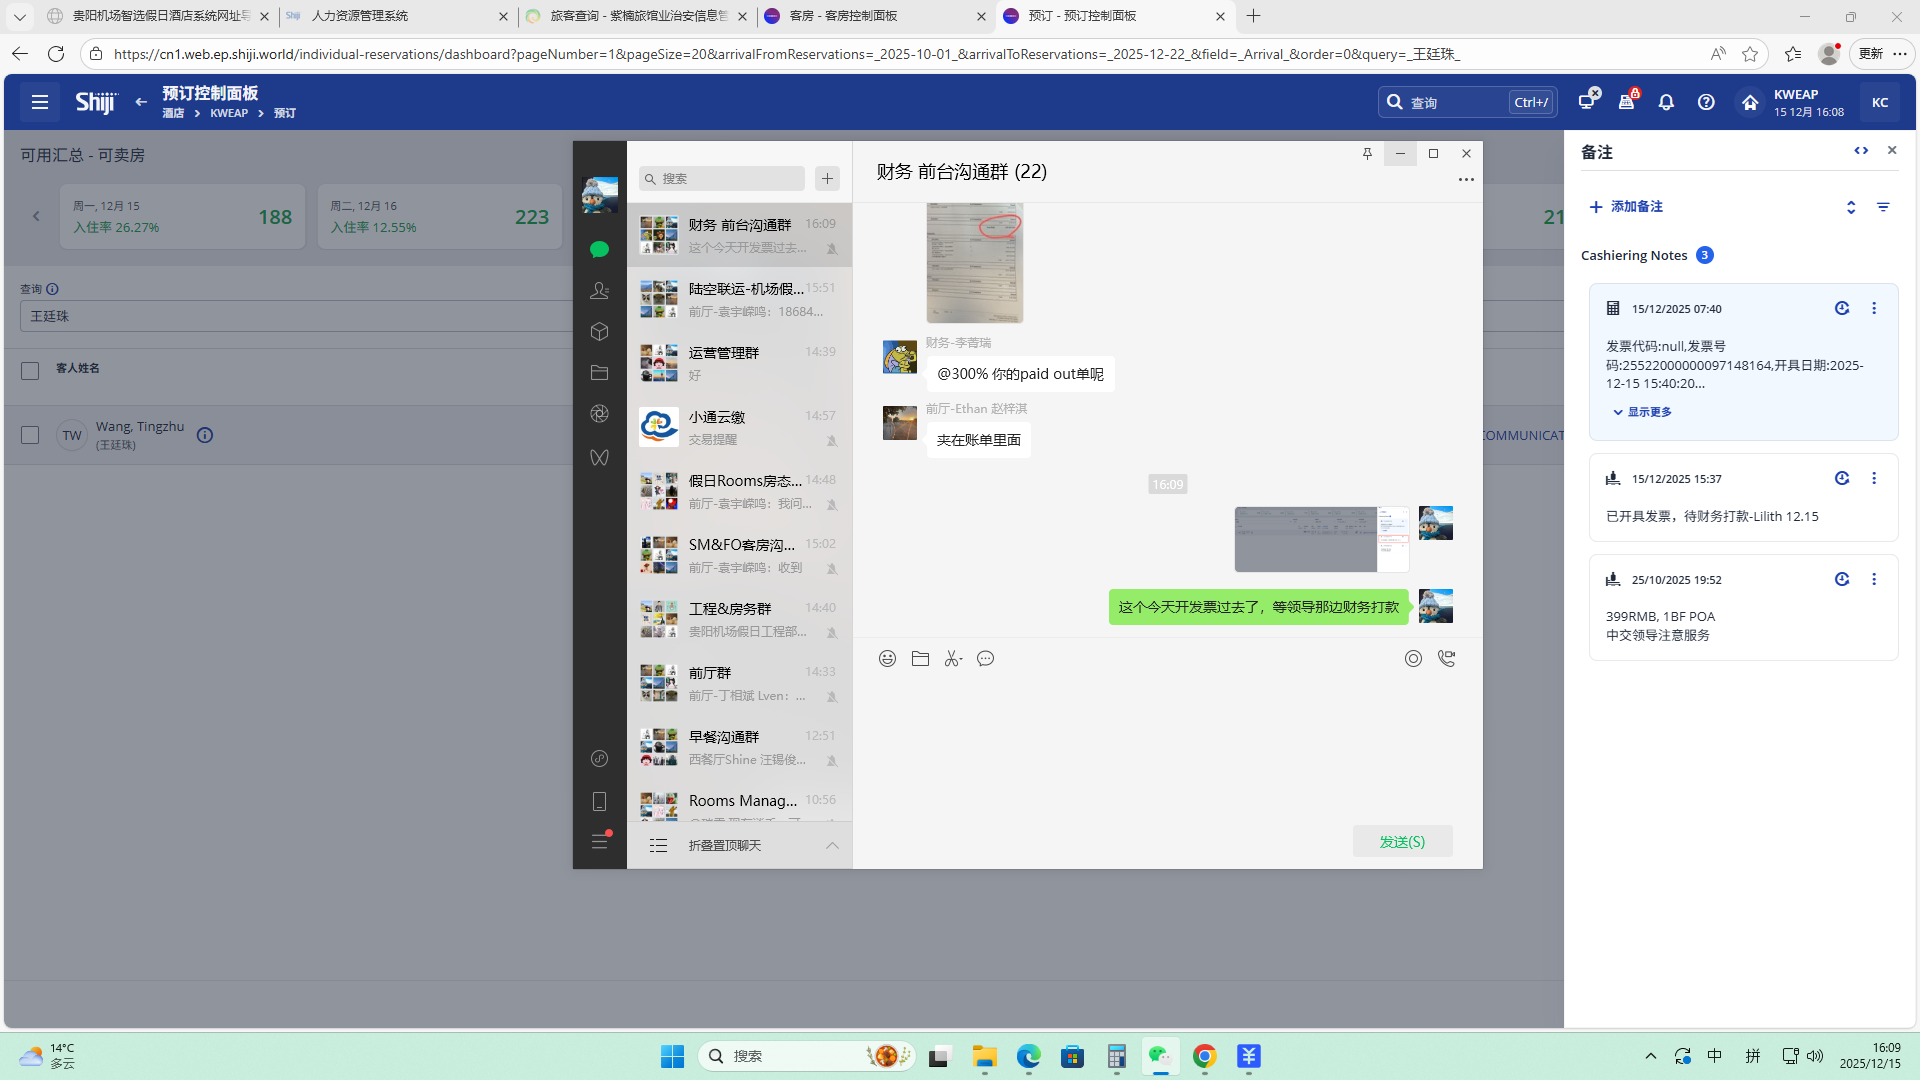Click the screenshot scissors icon
This screenshot has height=1080, width=1920.
(953, 658)
